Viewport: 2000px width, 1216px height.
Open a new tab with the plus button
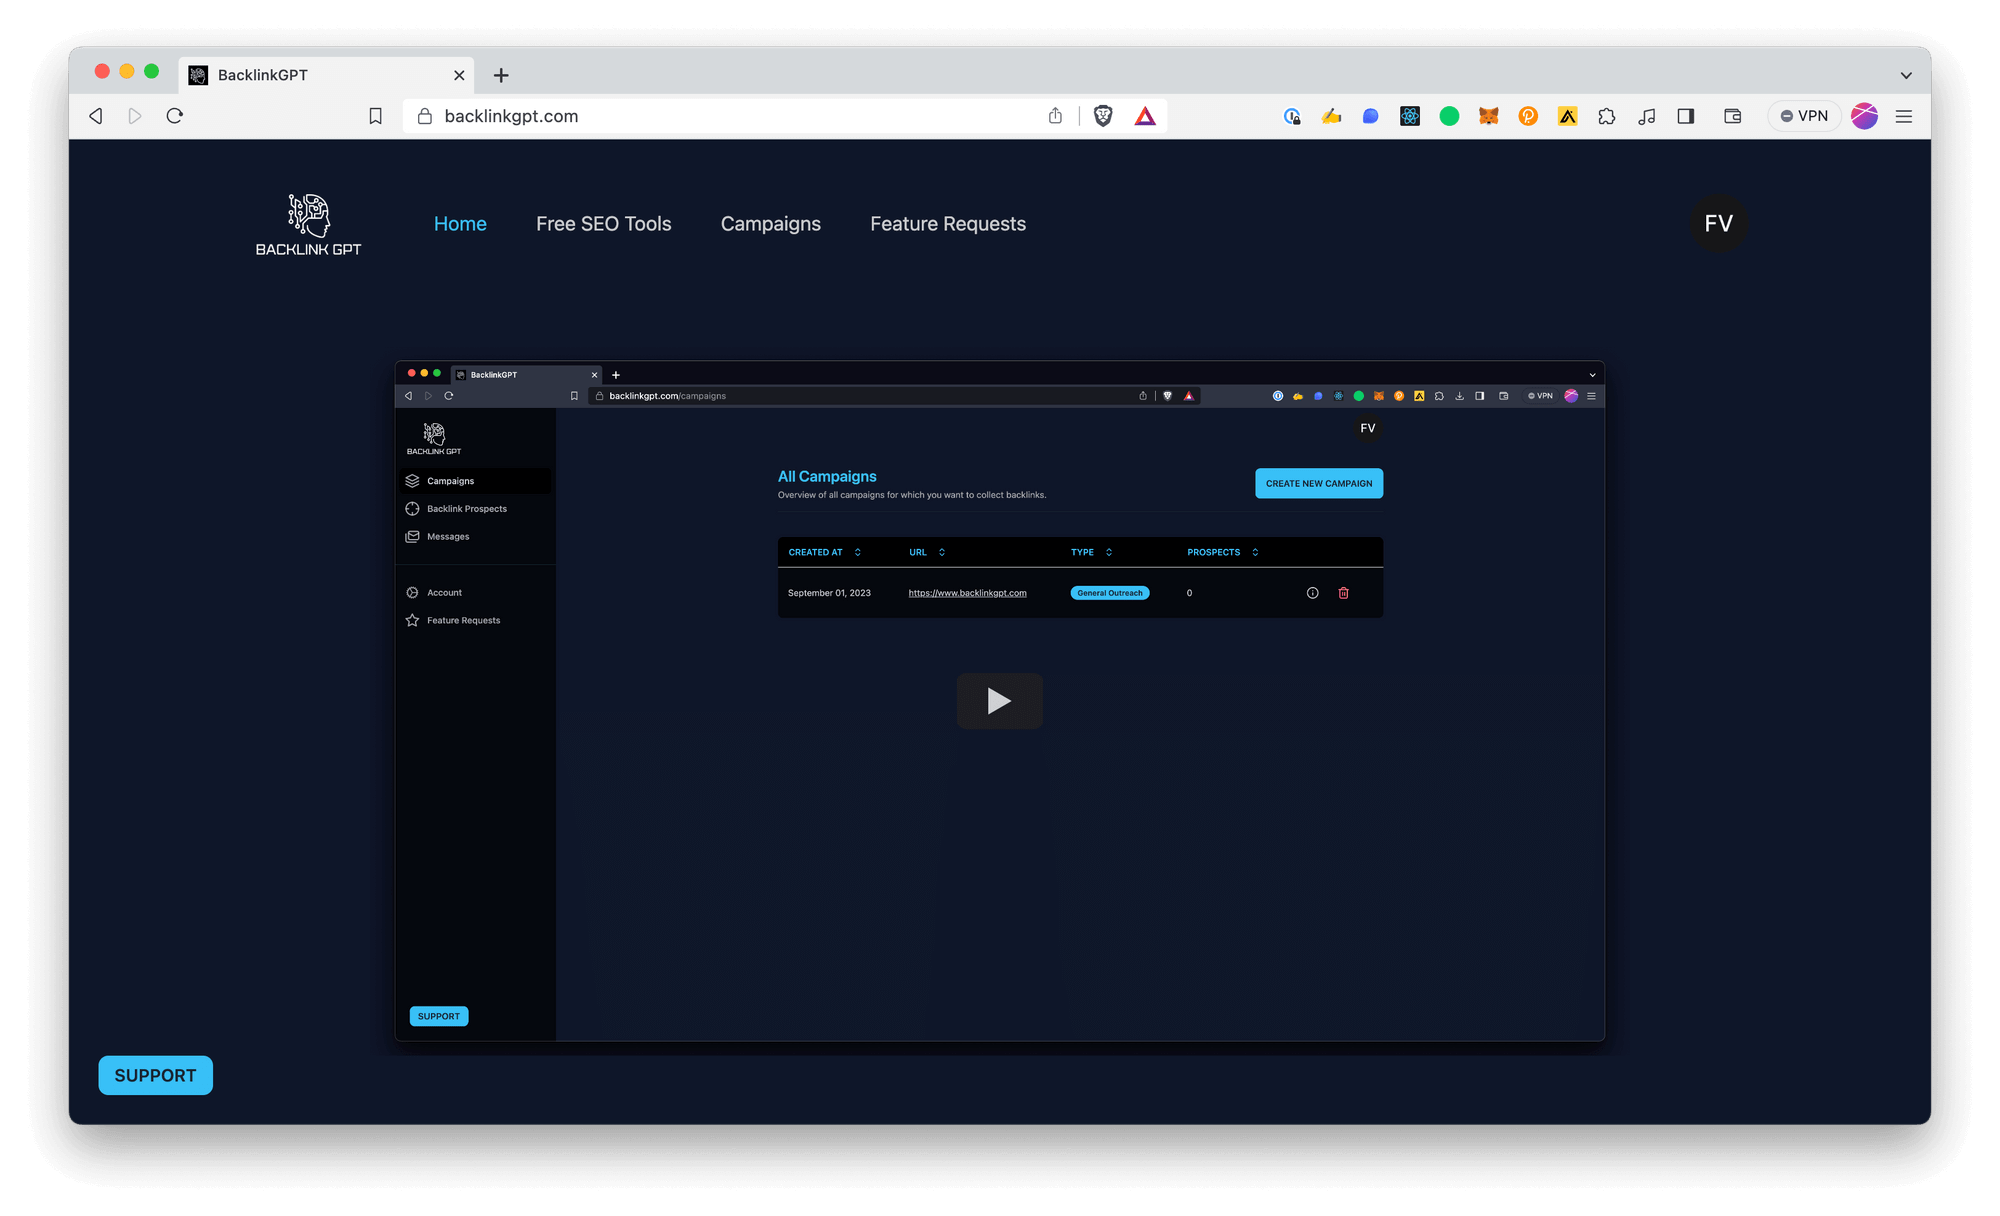pos(501,75)
